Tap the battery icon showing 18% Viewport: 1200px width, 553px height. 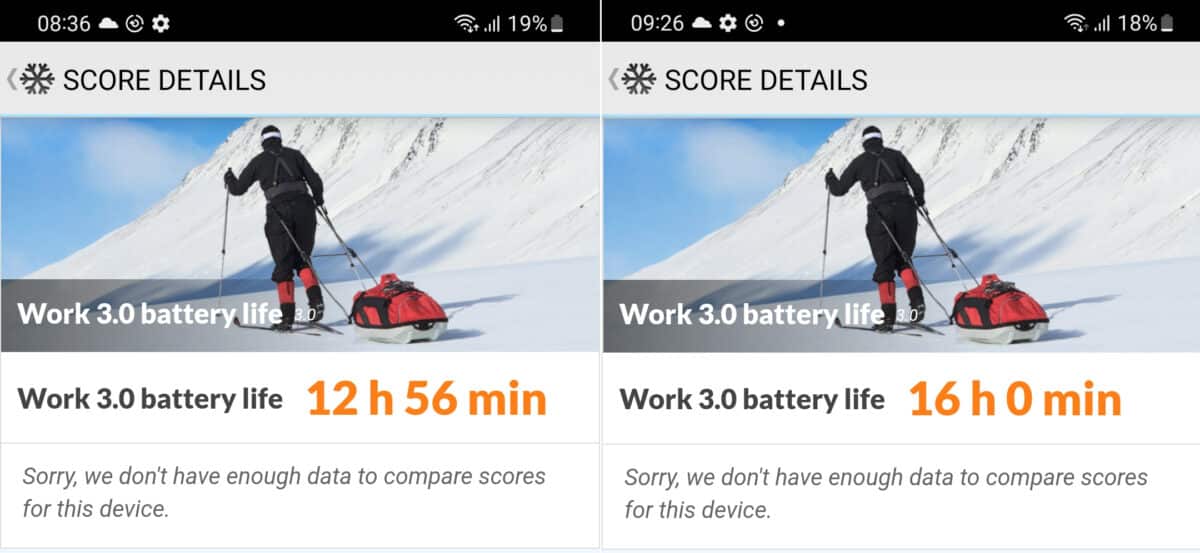pyautogui.click(x=1167, y=23)
